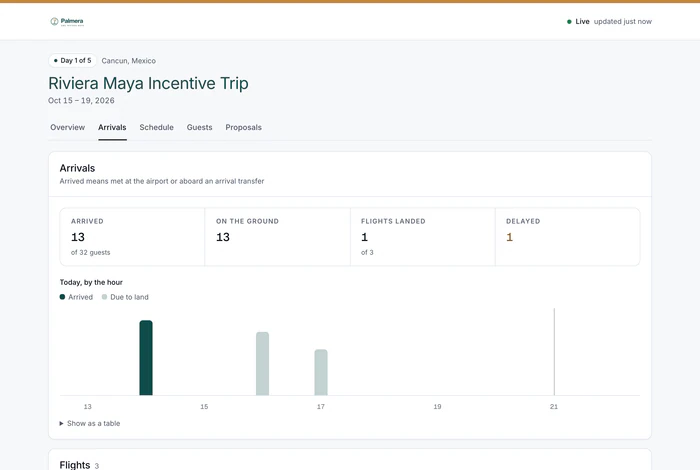Go to the Guests tab
Screen dimensions: 700x470
click(x=200, y=127)
